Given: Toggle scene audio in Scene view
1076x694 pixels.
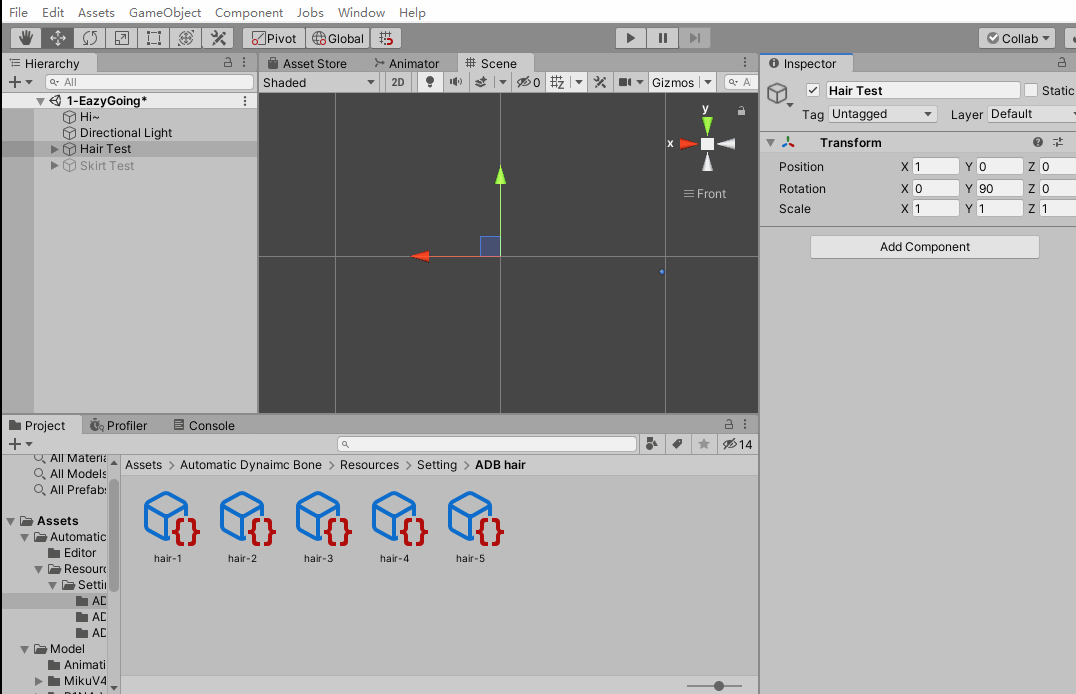Looking at the screenshot, I should pos(456,81).
